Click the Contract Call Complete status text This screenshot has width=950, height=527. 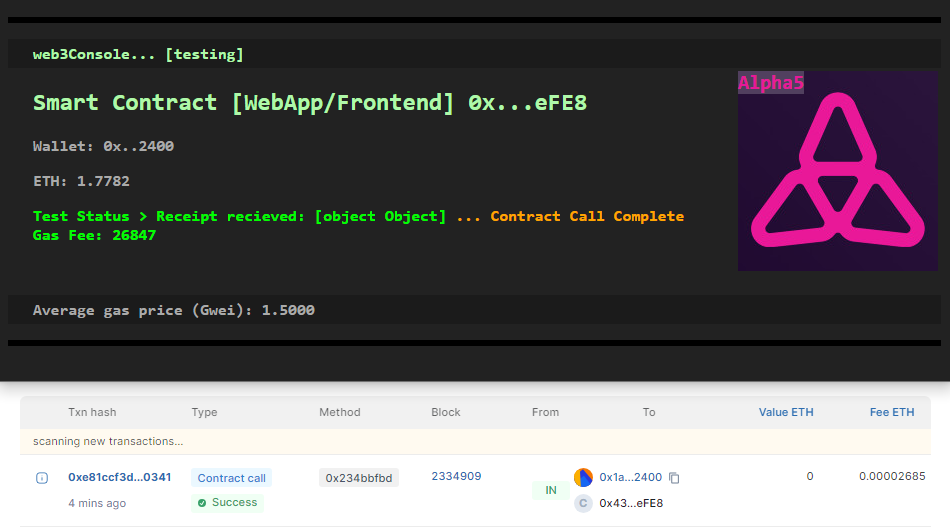click(x=587, y=216)
